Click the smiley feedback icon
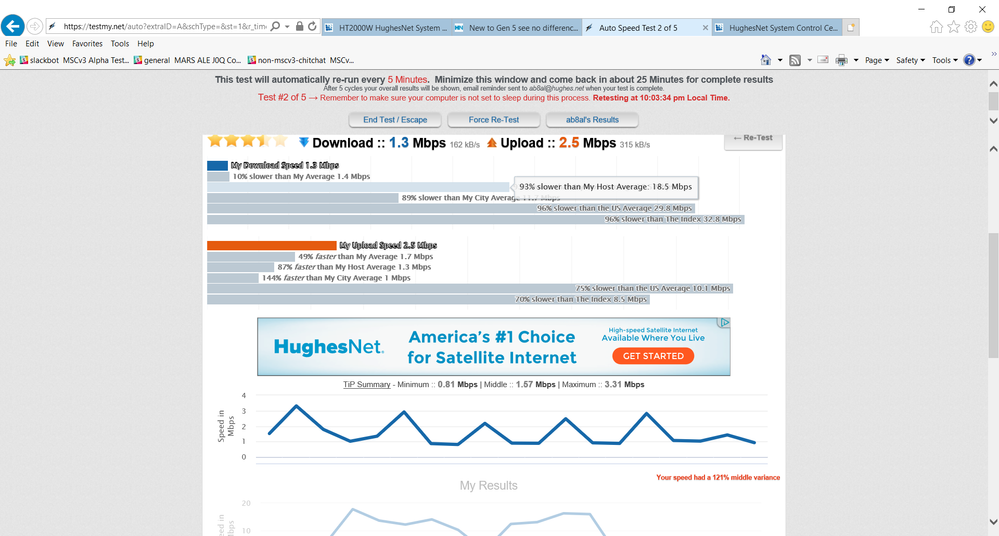 point(987,27)
